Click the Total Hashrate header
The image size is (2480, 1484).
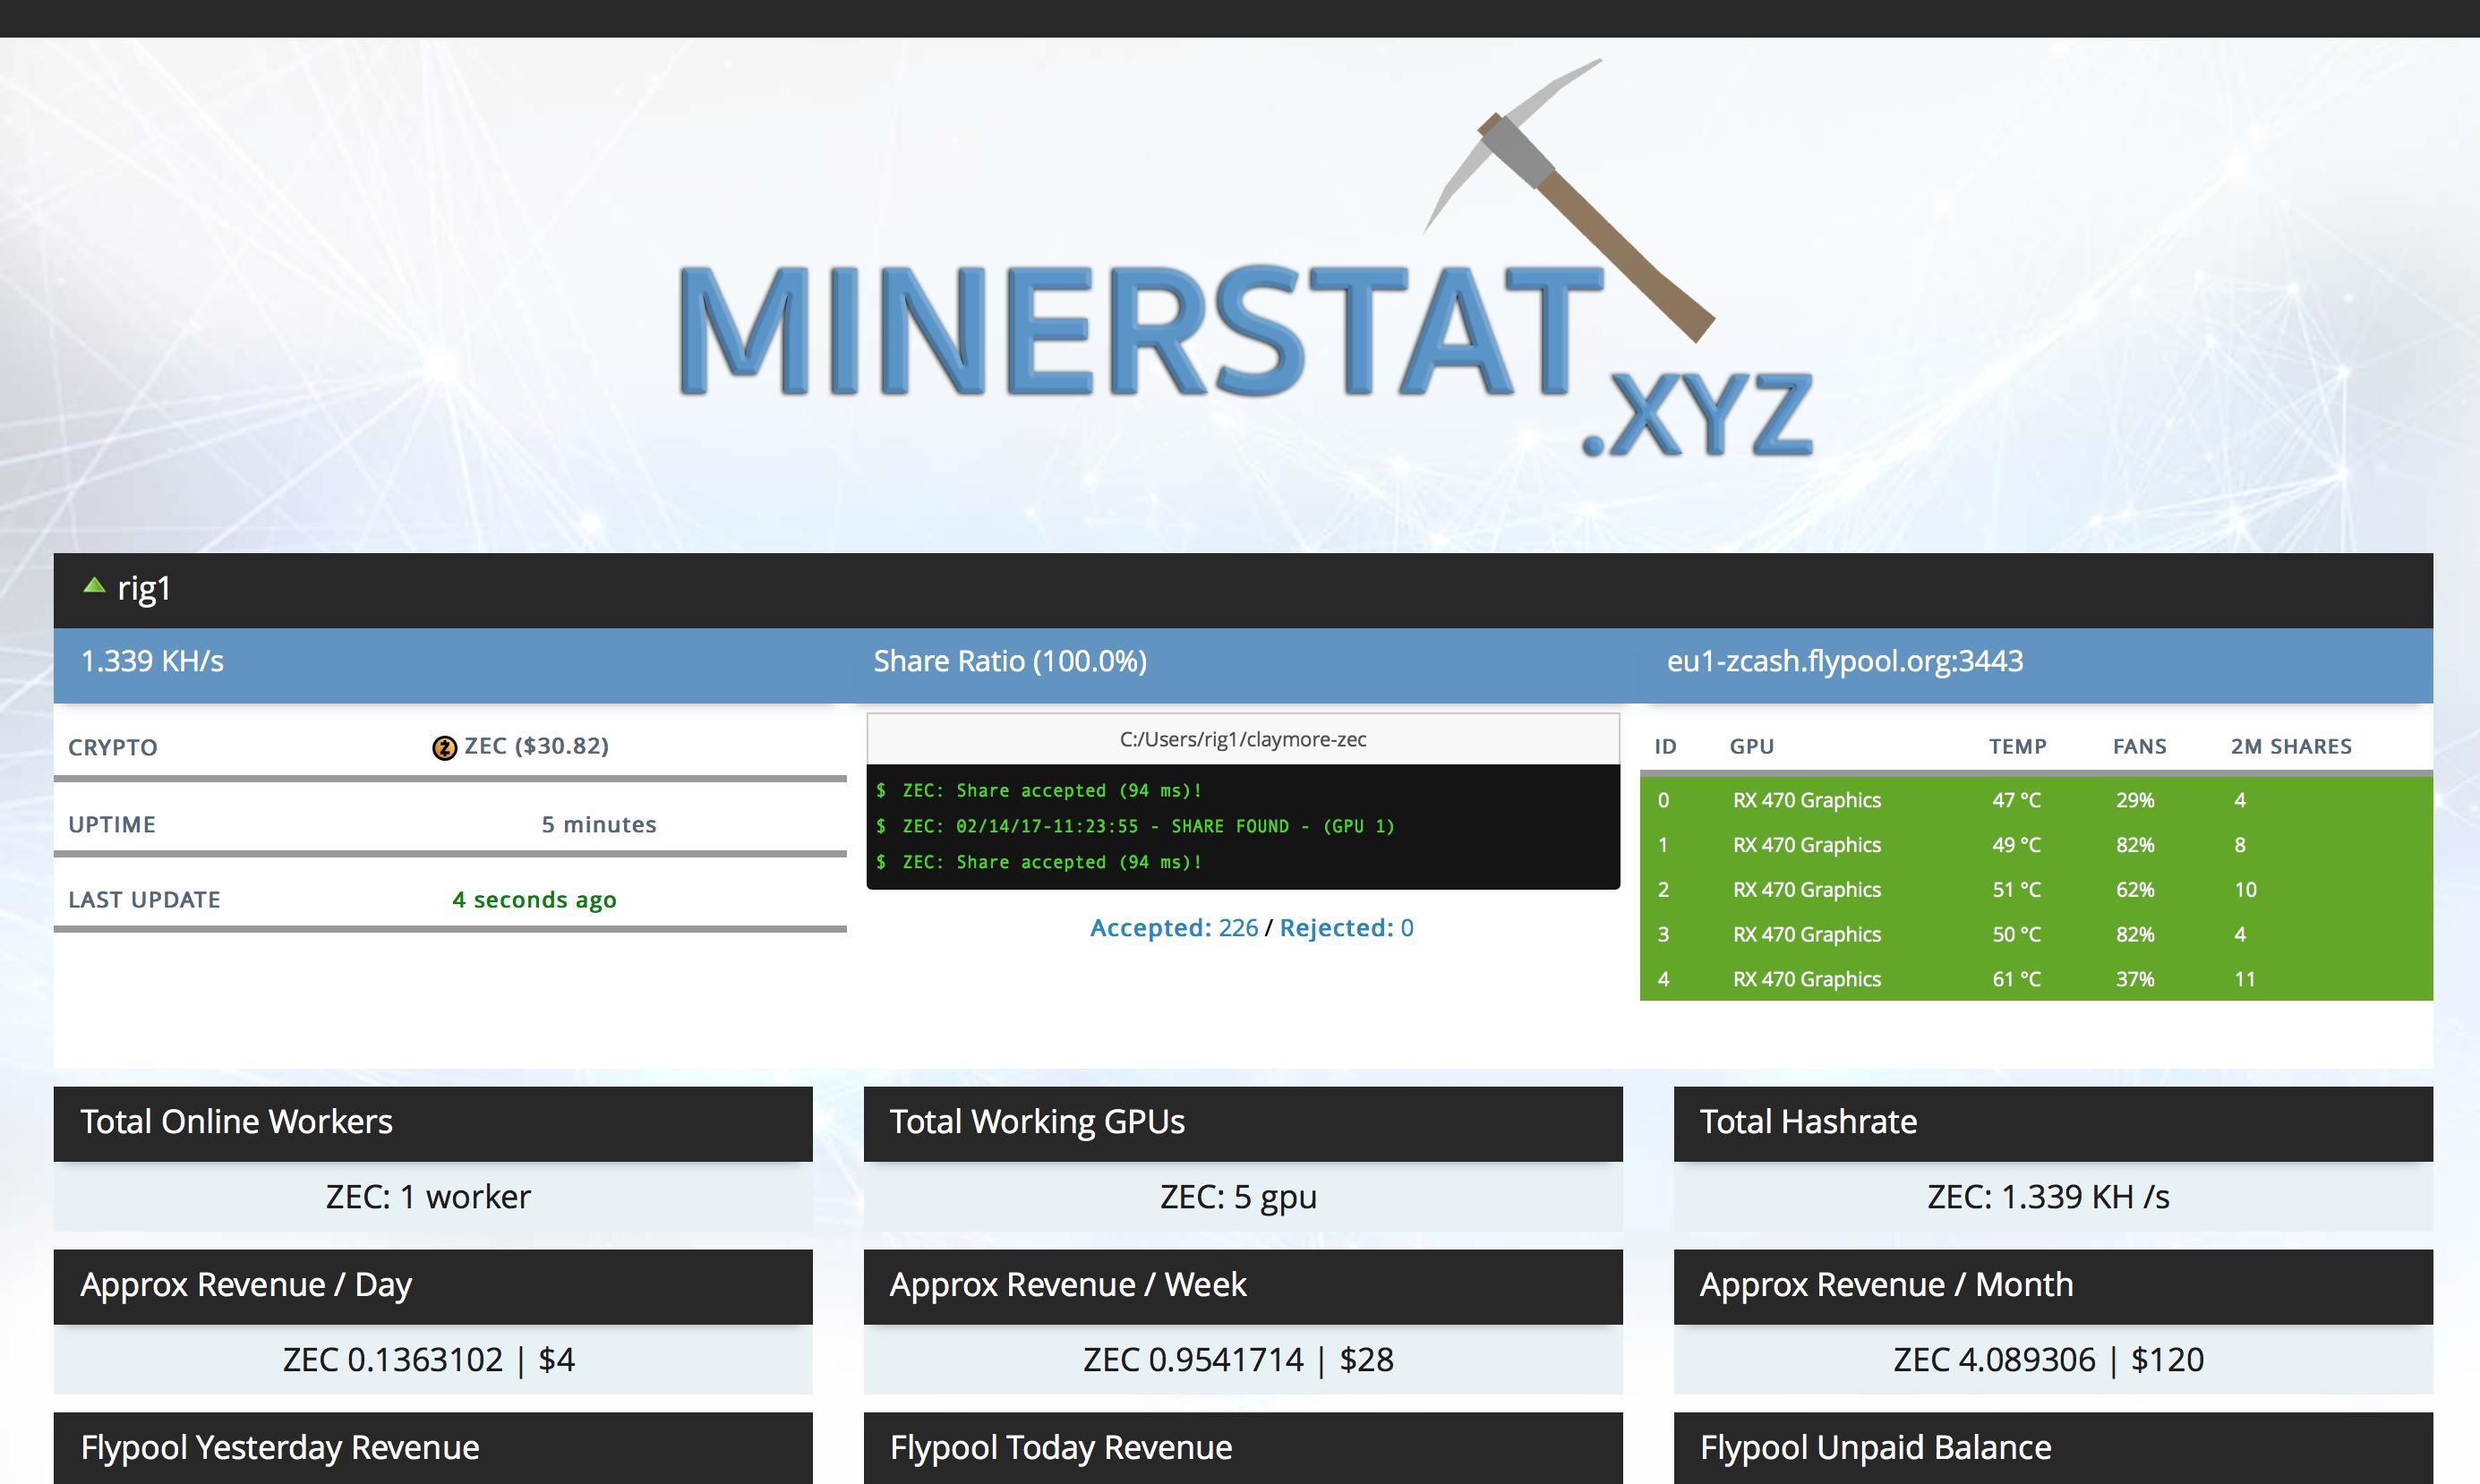[x=2053, y=1123]
